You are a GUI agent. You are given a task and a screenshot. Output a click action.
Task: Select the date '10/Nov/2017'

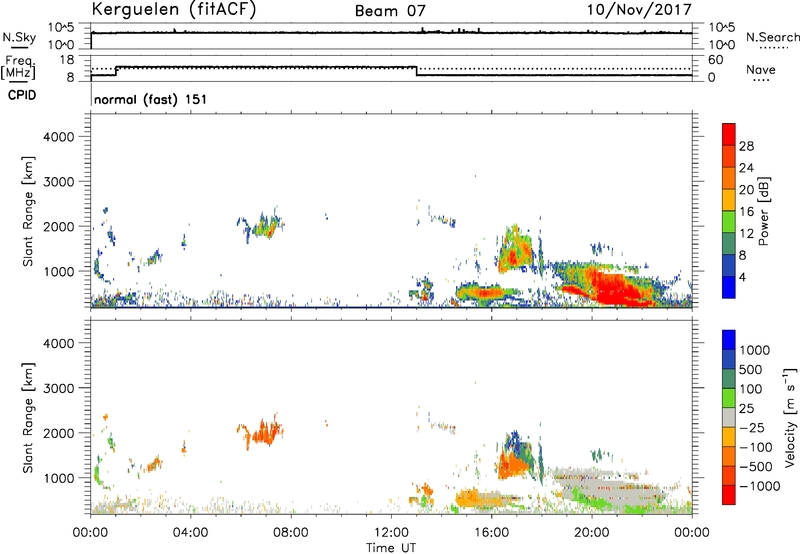click(639, 9)
